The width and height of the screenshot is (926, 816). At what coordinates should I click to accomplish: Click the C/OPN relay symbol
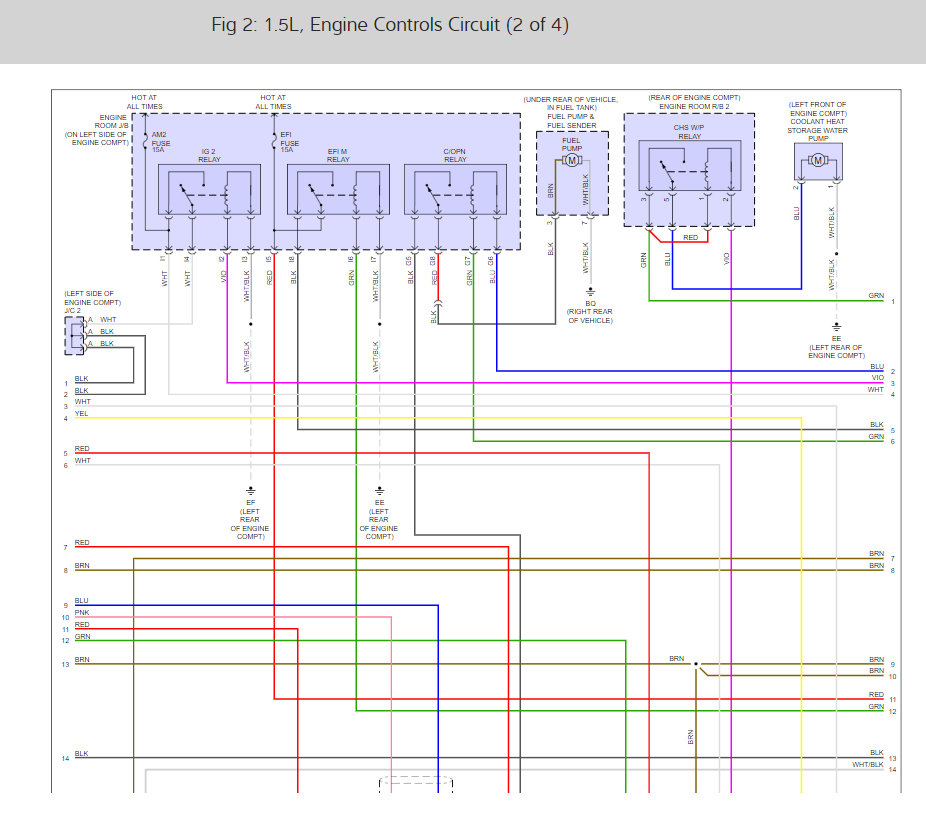coord(455,190)
